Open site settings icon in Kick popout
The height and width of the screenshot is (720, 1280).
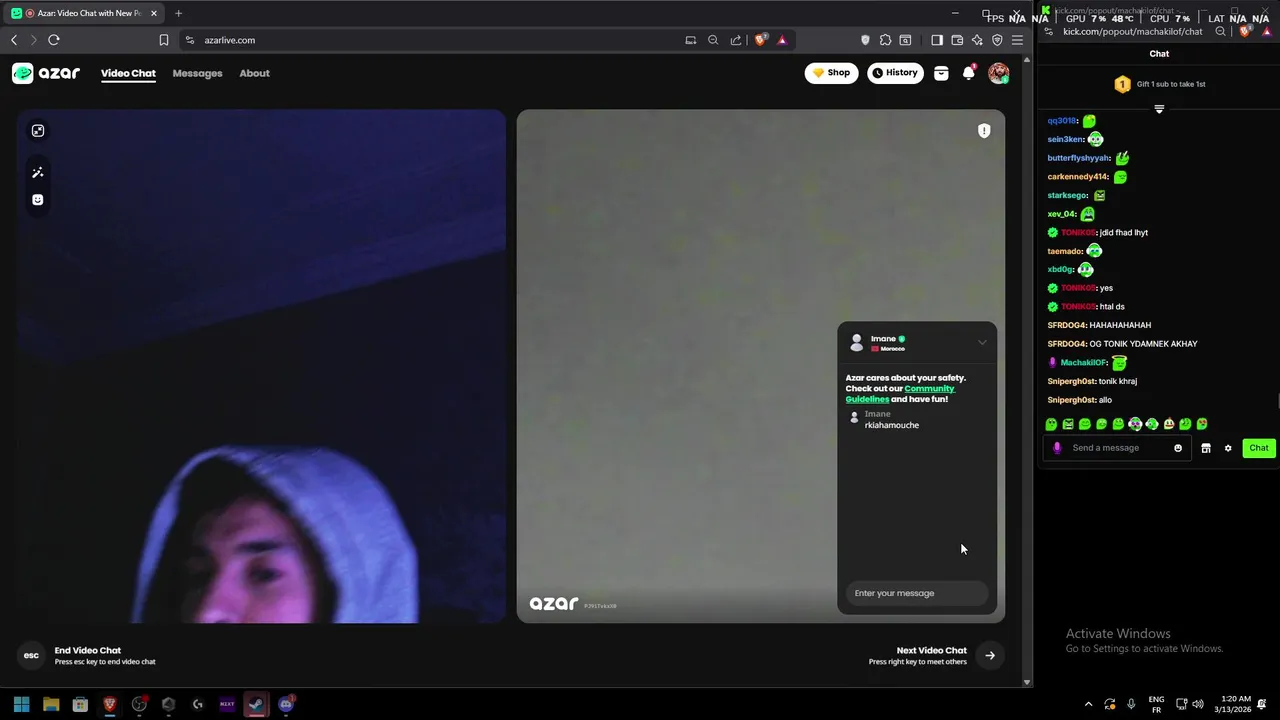1049,31
